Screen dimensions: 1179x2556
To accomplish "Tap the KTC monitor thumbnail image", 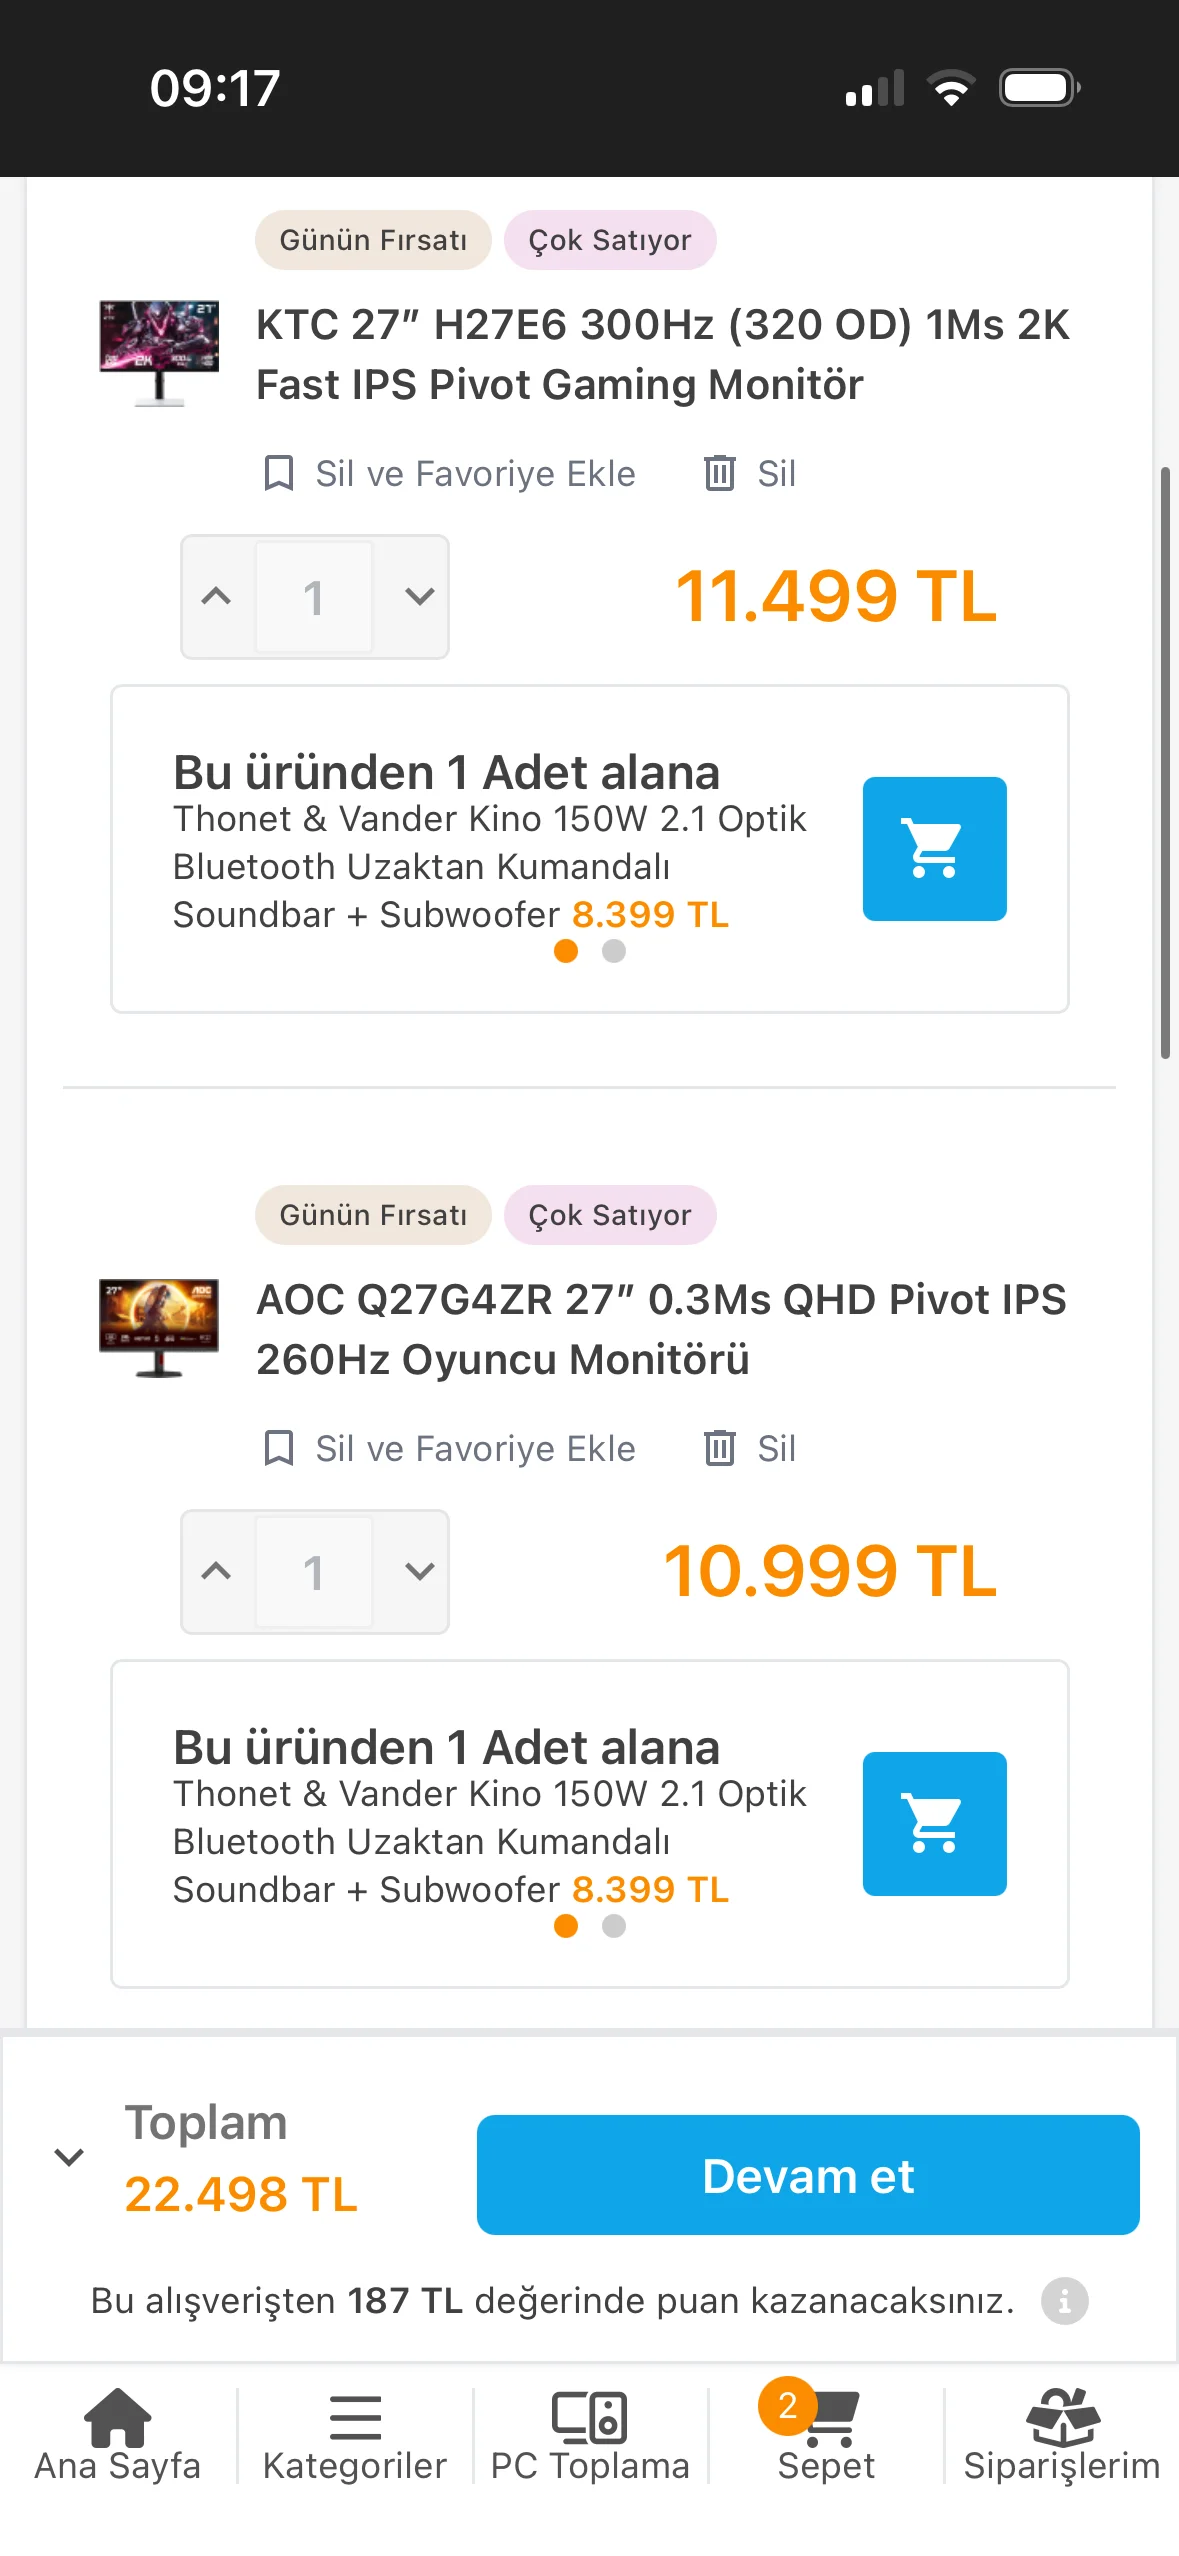I will (159, 353).
